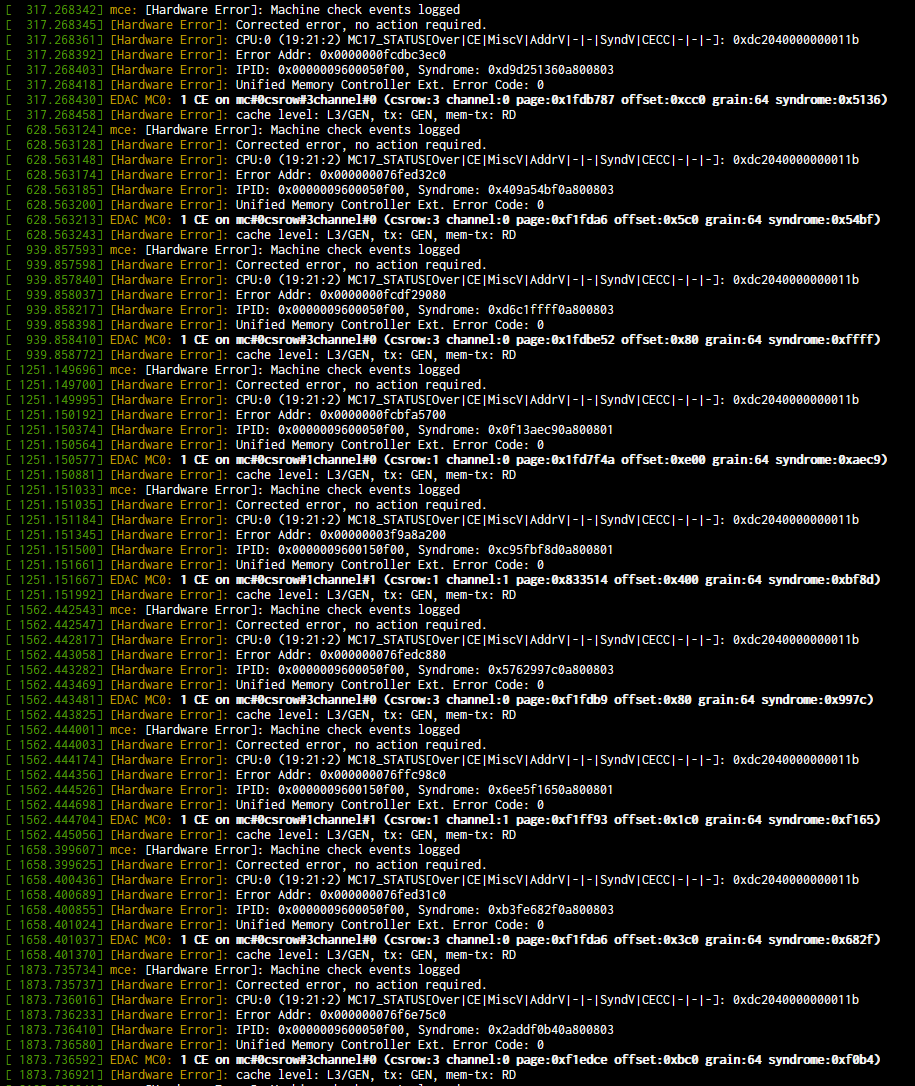Select EDAC line with syndrome:0x682f
915x1086 pixels.
(x=530, y=940)
